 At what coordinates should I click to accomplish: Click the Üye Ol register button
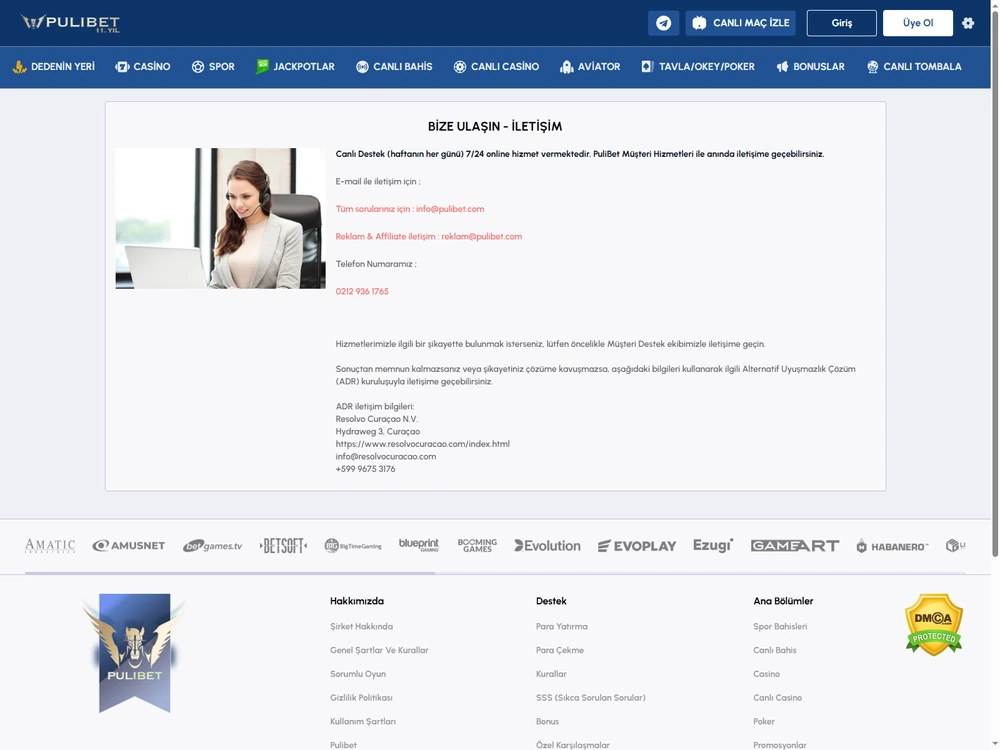pos(918,23)
